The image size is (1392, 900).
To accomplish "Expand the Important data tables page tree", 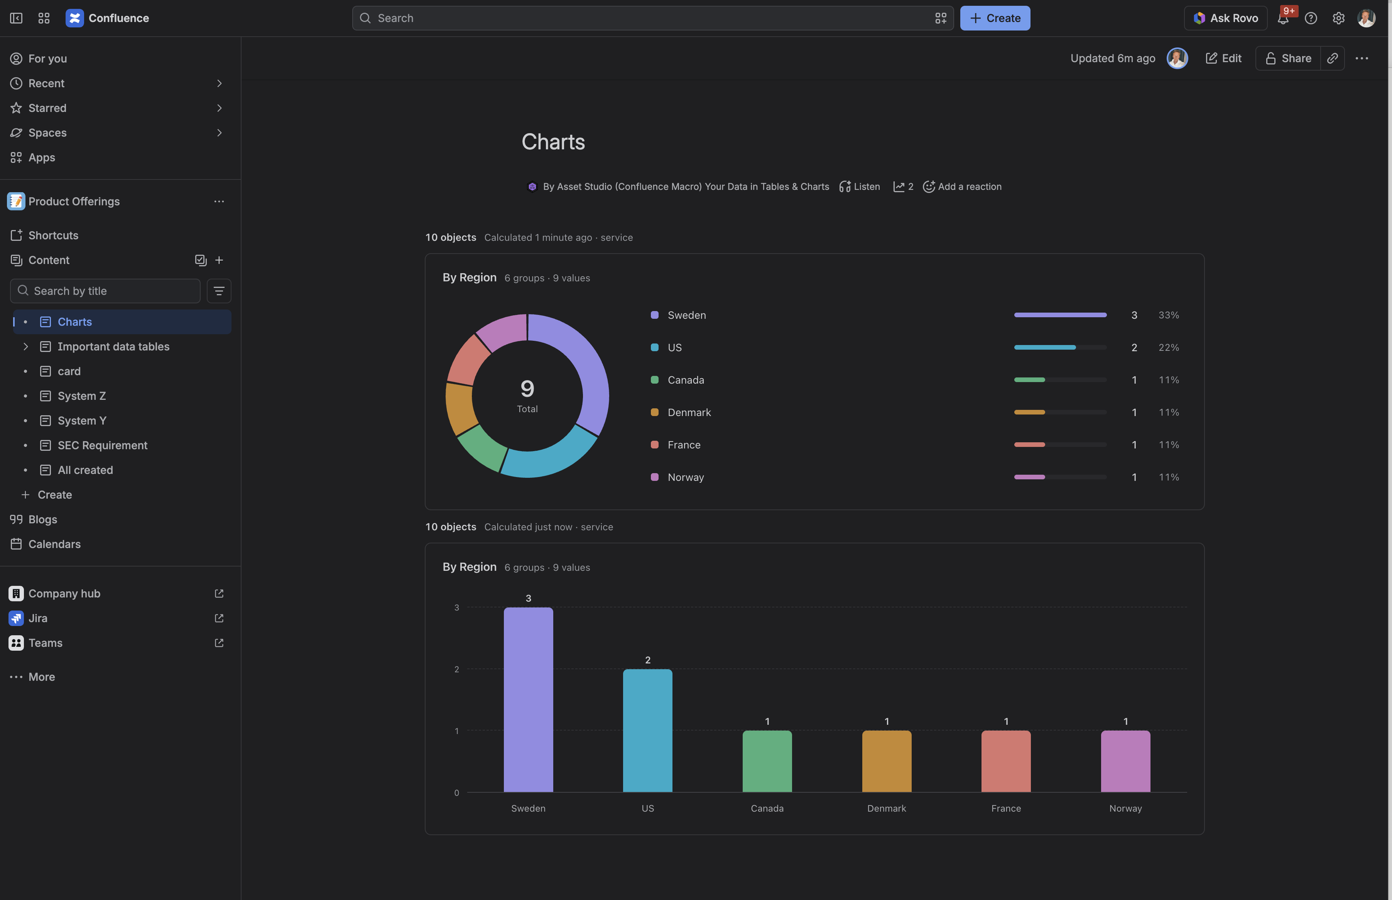I will pos(25,347).
